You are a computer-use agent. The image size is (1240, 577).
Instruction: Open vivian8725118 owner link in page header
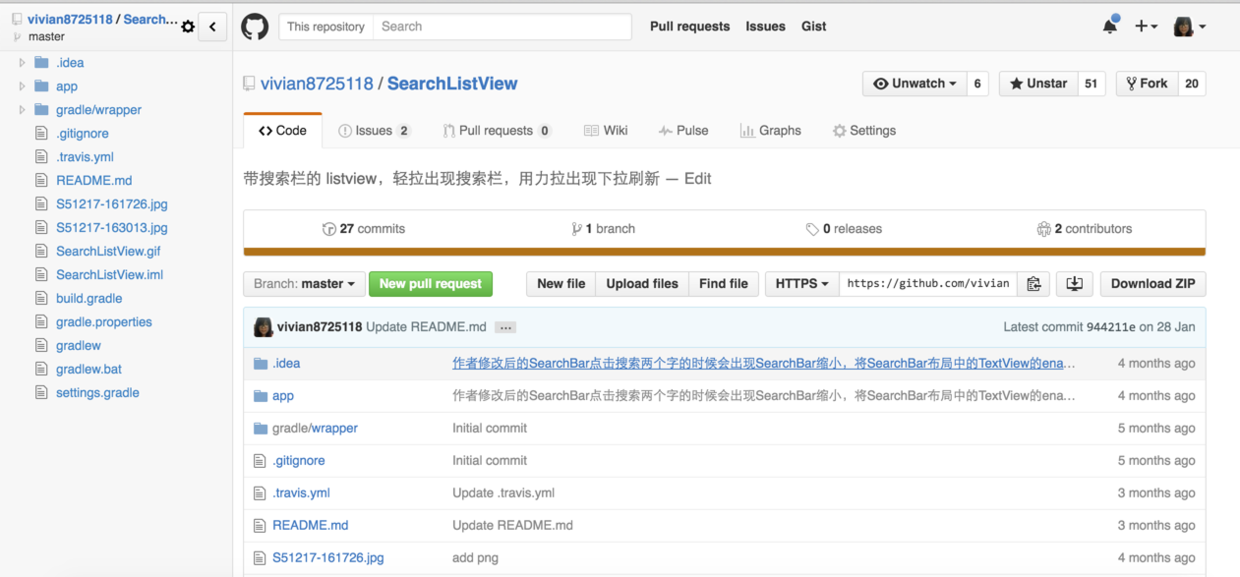[x=317, y=84]
